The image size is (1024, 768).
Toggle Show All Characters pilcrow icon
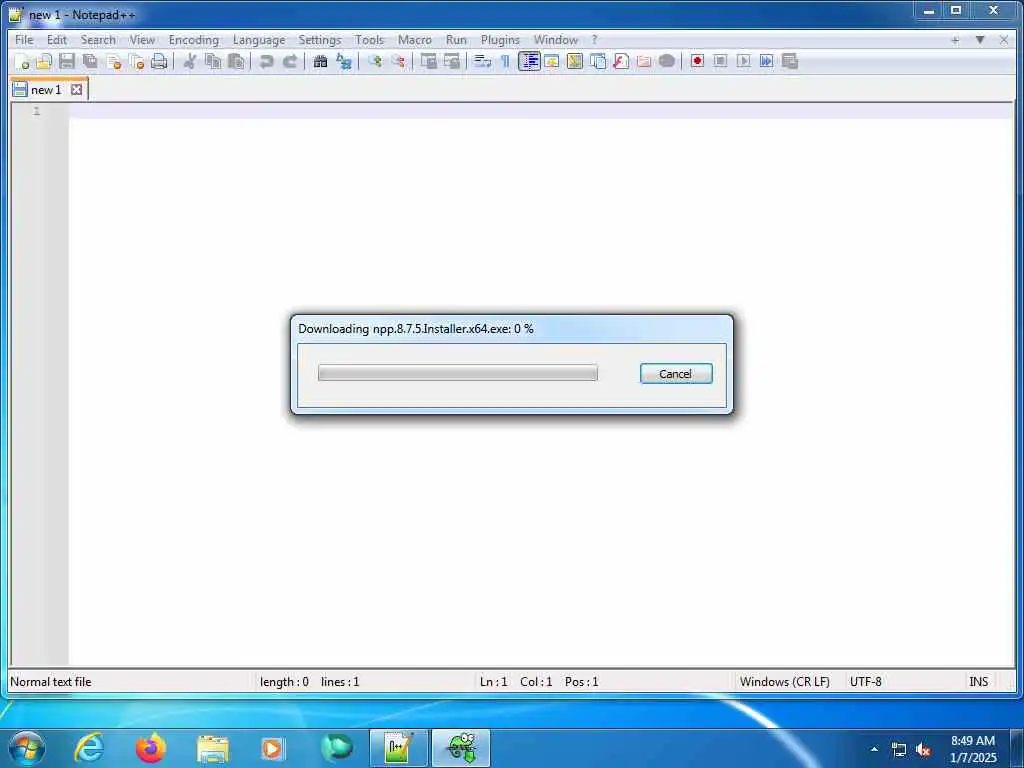coord(505,61)
